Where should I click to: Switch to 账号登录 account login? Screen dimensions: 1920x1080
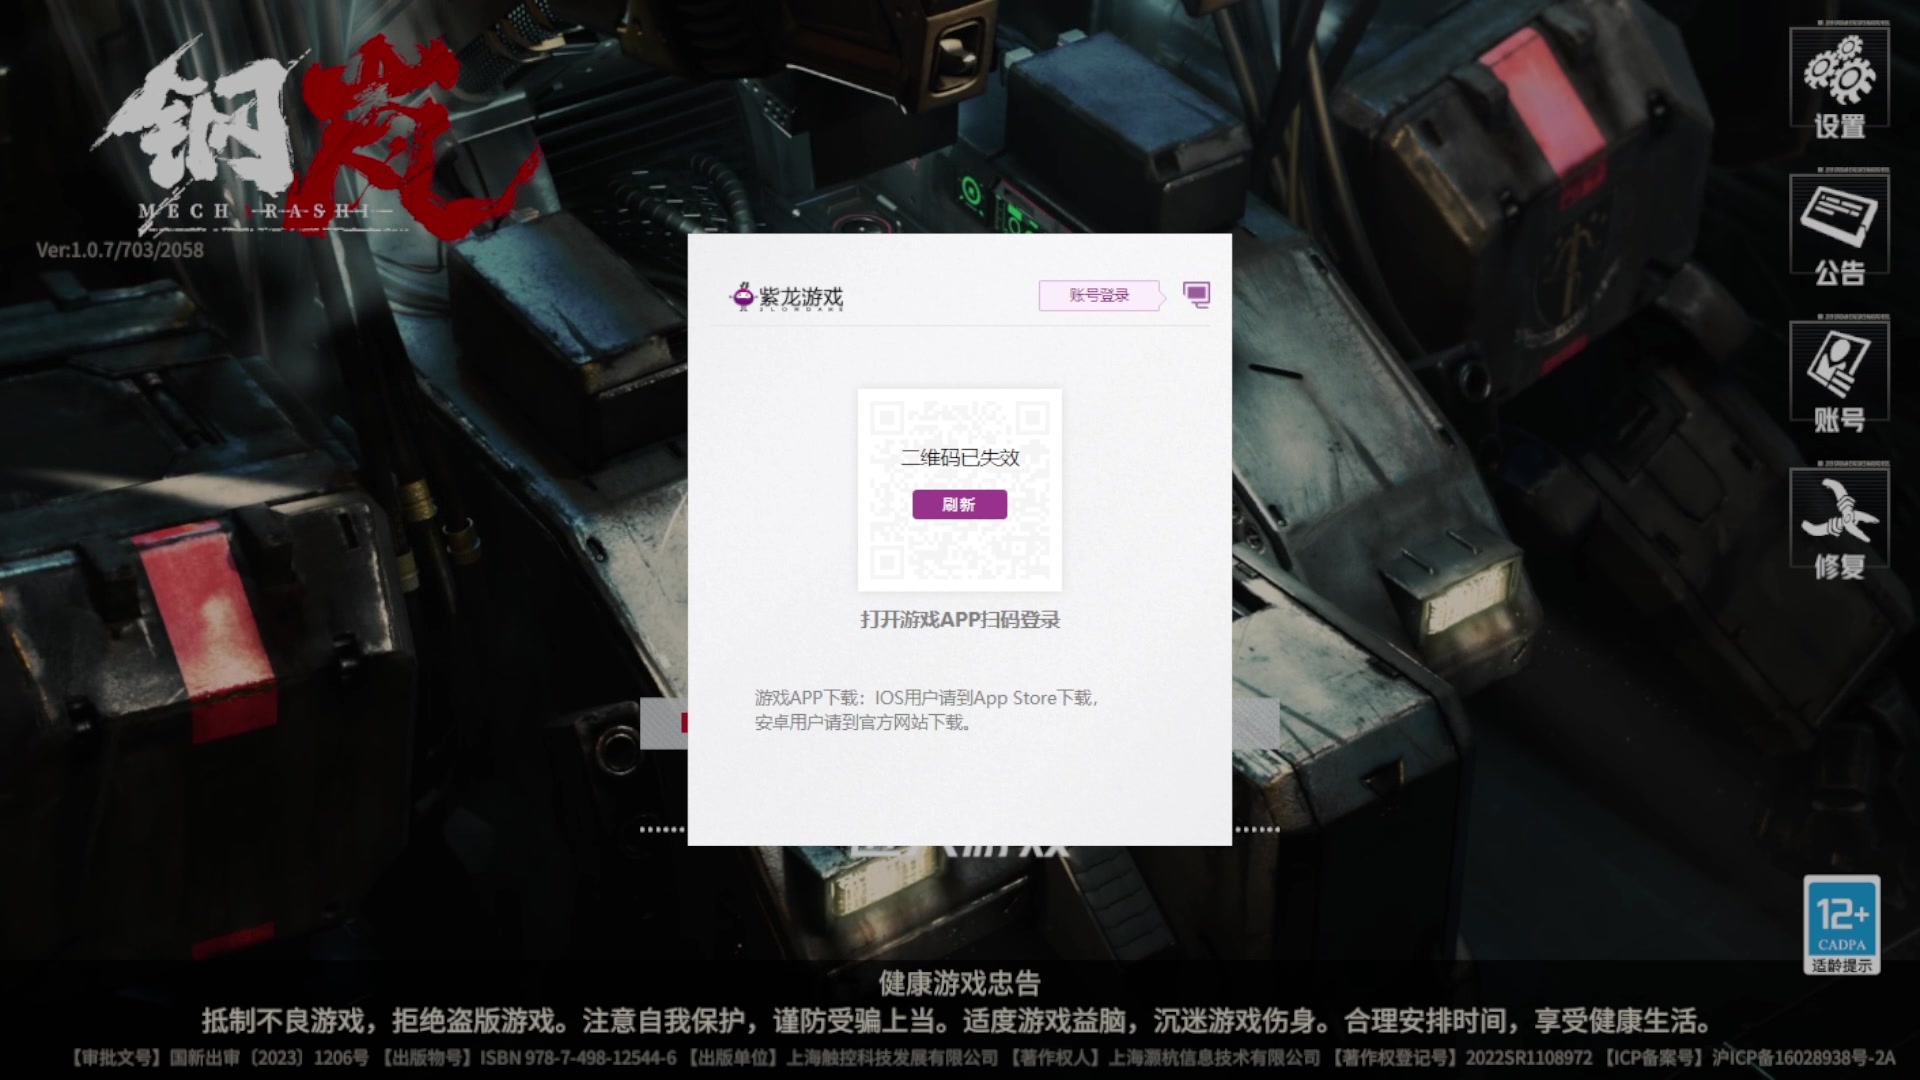pyautogui.click(x=1100, y=295)
